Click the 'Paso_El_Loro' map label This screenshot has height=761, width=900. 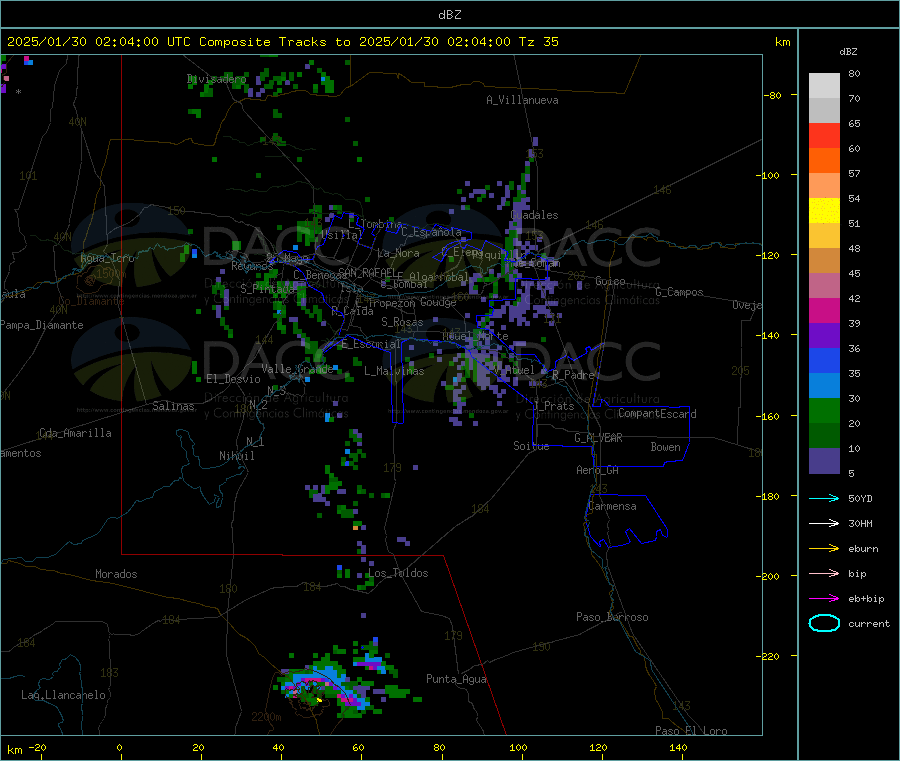(x=691, y=731)
